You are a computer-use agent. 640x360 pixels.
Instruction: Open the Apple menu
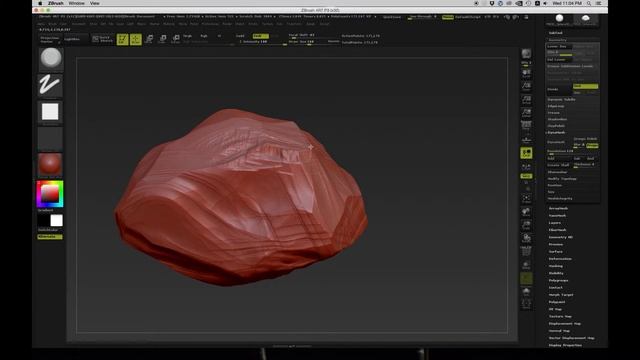tap(40, 3)
